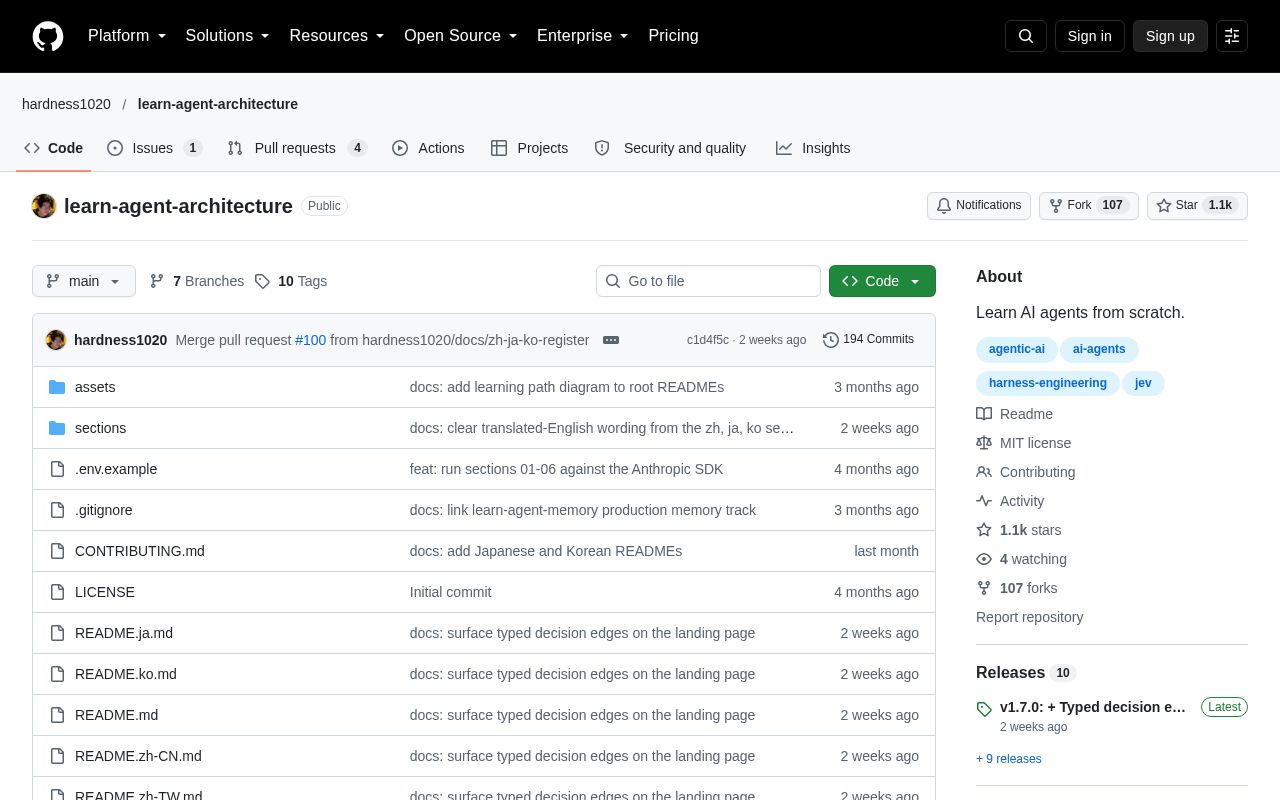This screenshot has height=800, width=1280.
Task: Expand commit message ellipsis button
Action: 611,340
